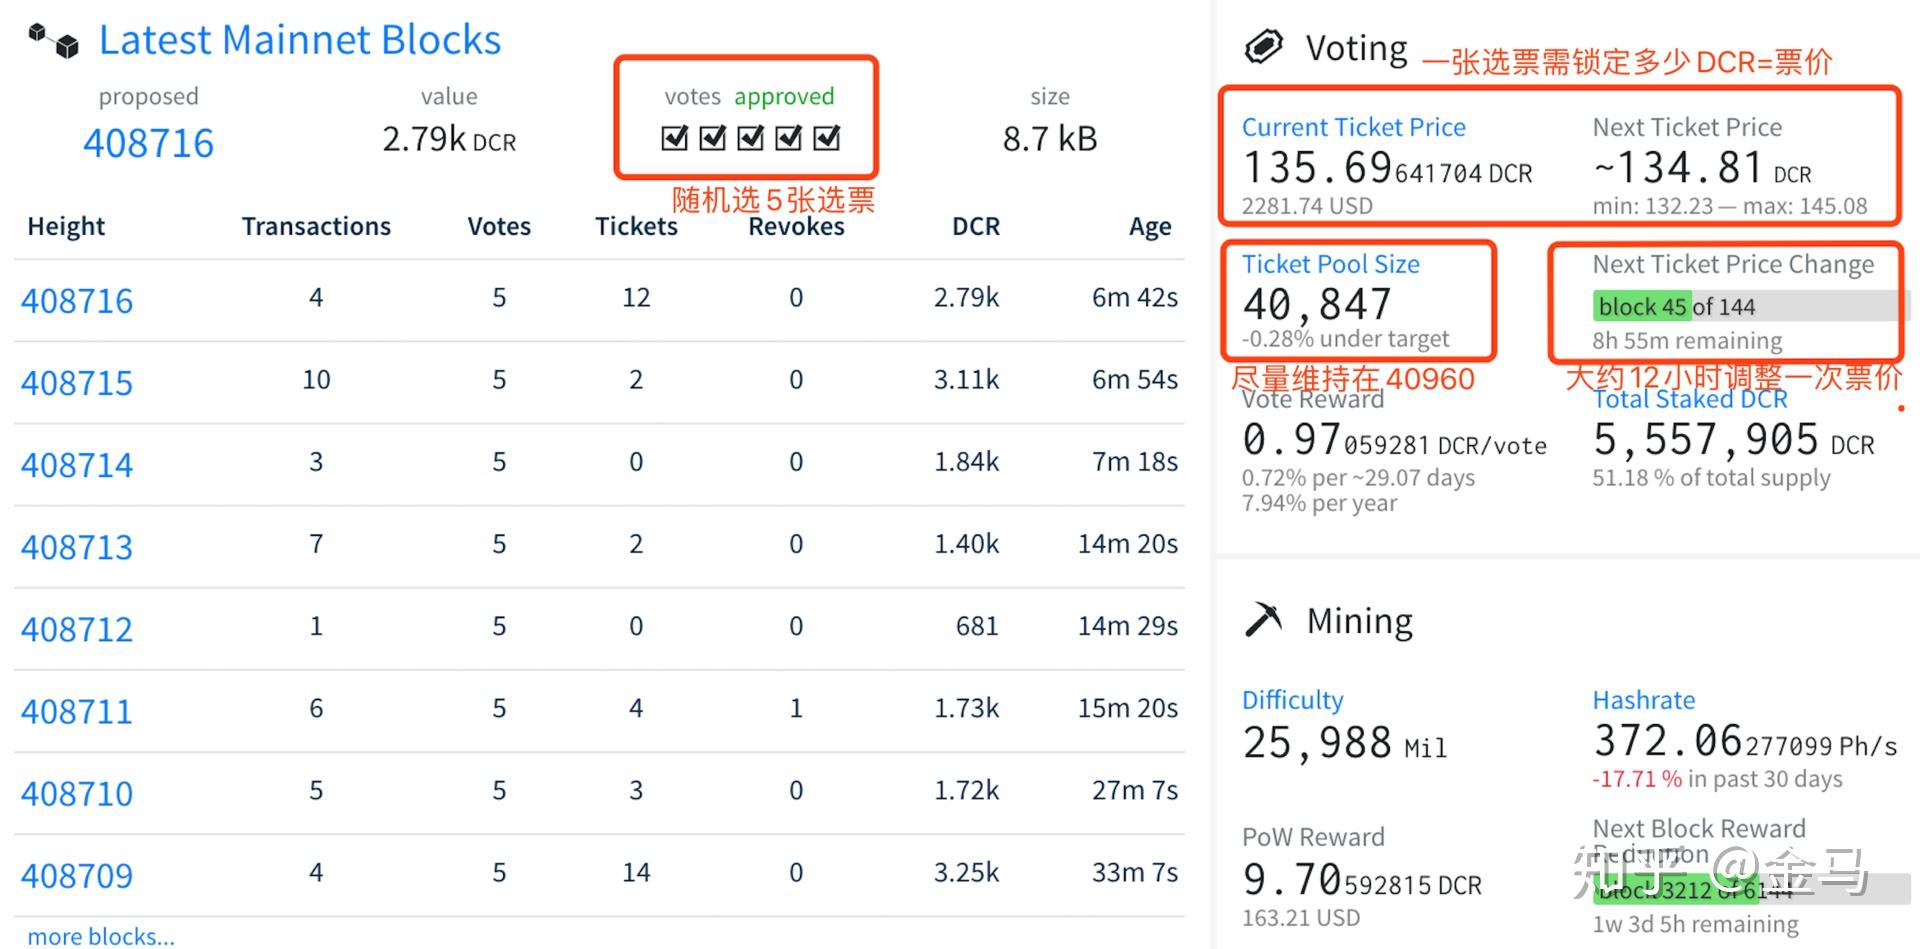Click the Mining pickaxe icon
This screenshot has width=1920, height=949.
pos(1263,619)
